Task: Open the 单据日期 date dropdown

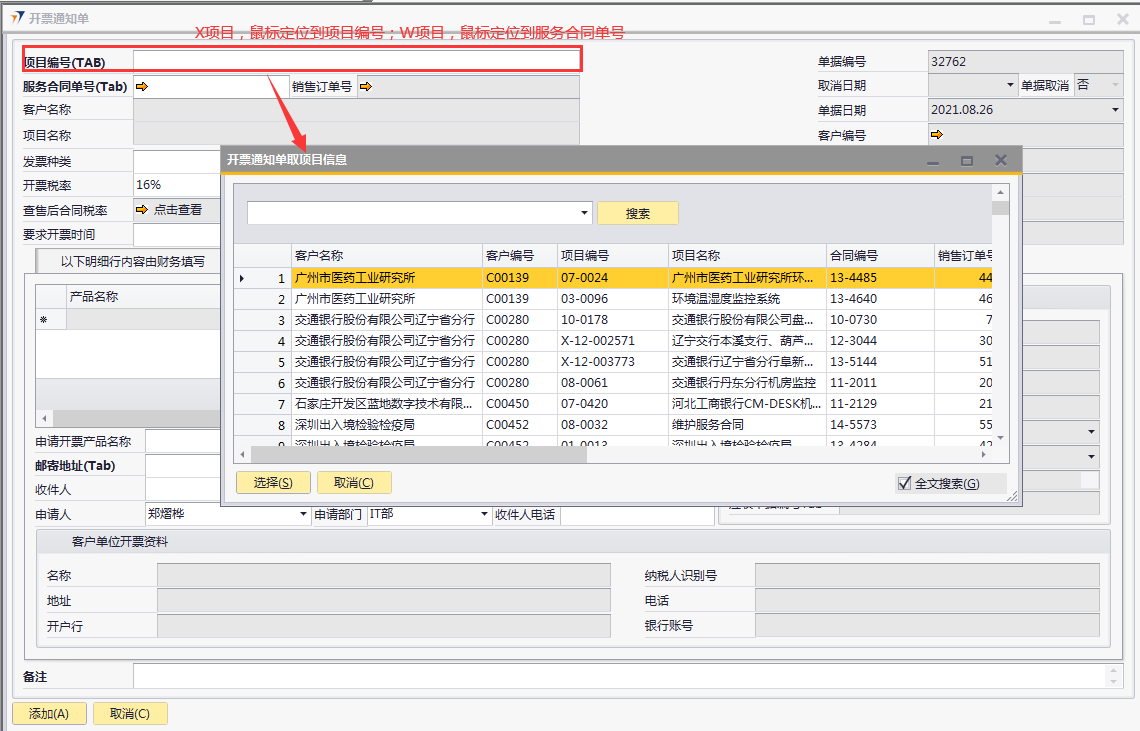Action: [1115, 110]
